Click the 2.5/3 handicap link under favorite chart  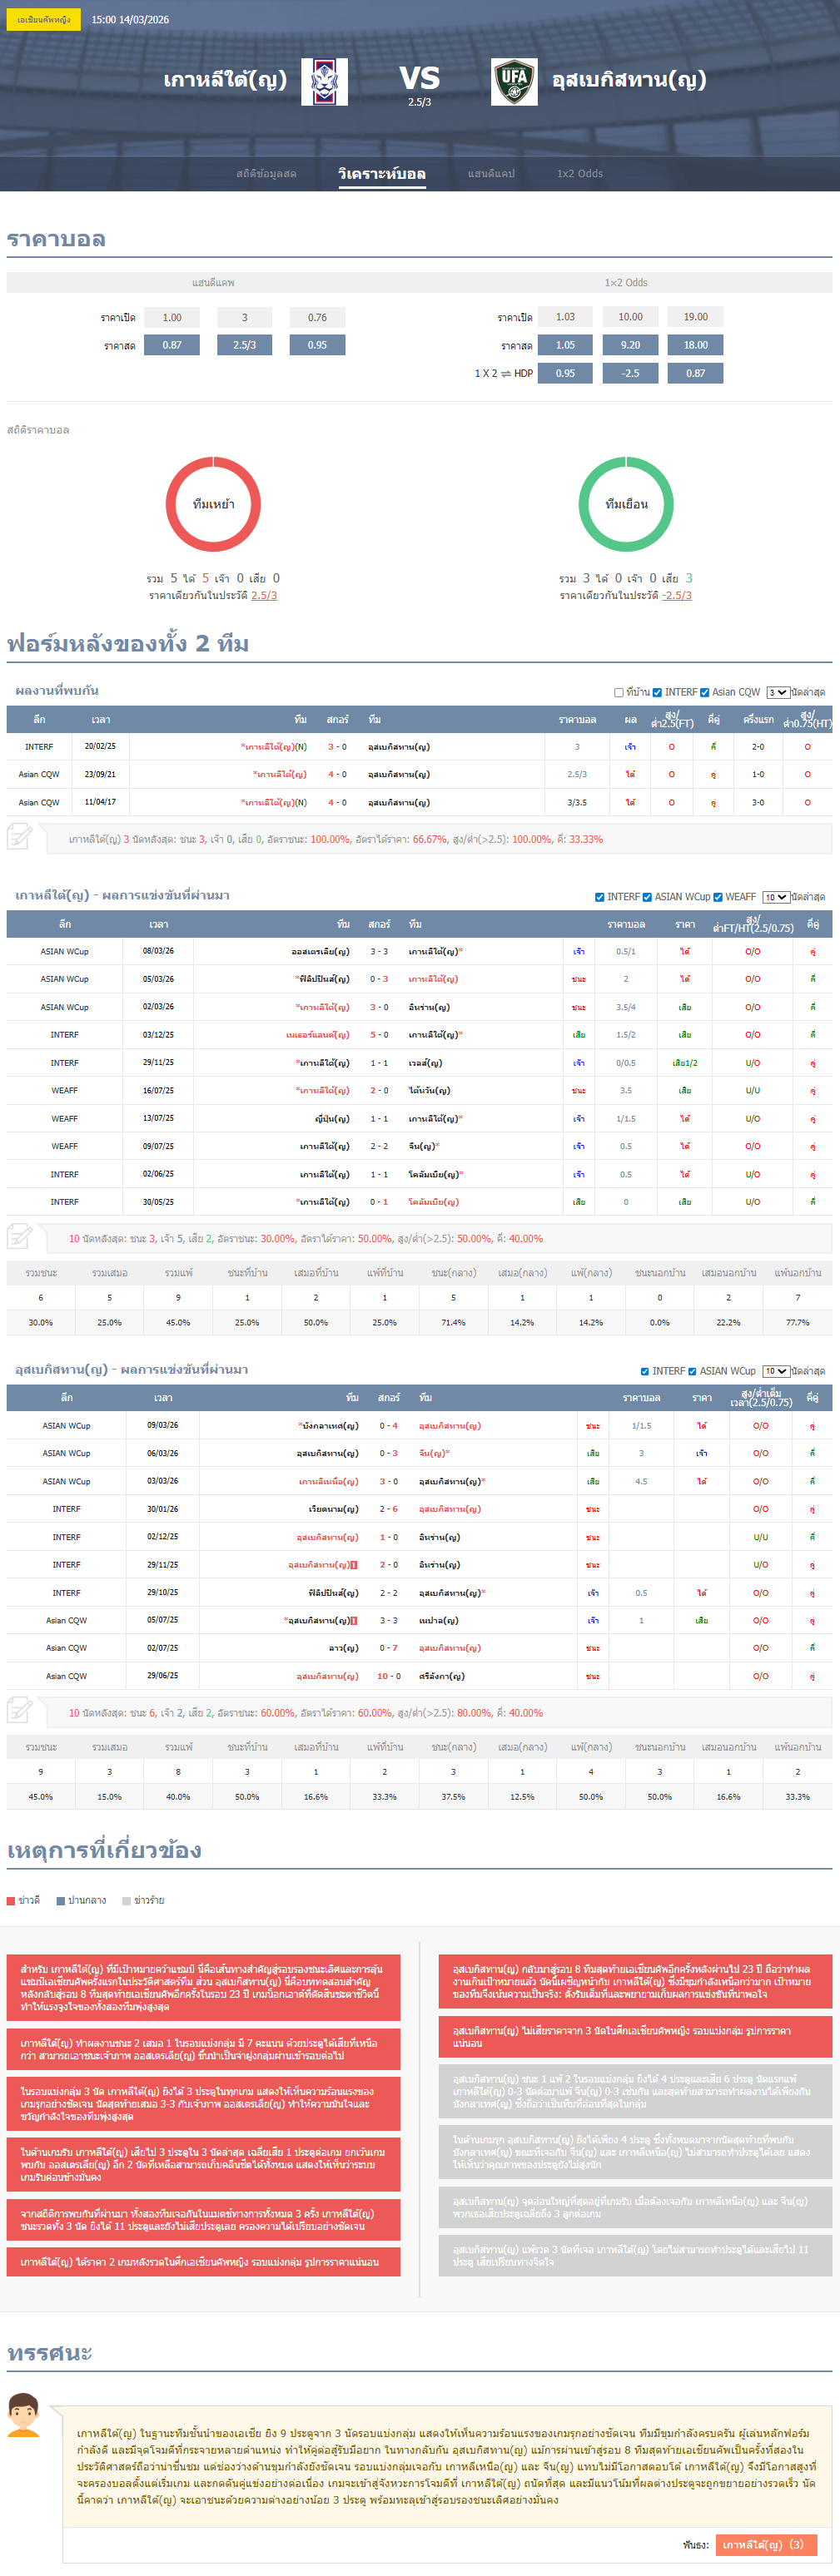264,596
